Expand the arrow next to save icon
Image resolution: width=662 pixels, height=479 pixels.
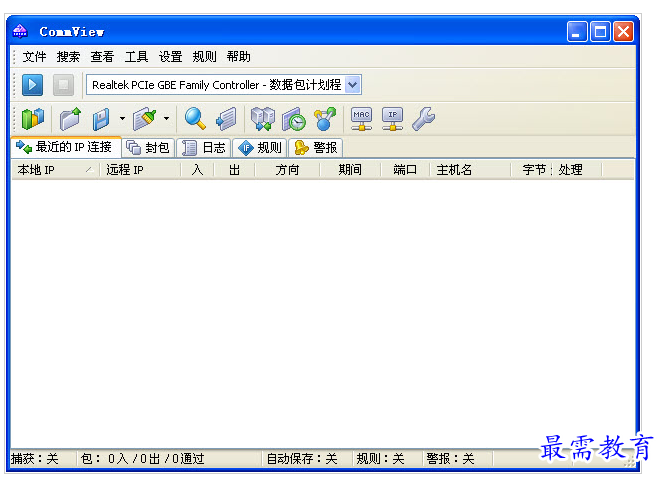click(122, 119)
